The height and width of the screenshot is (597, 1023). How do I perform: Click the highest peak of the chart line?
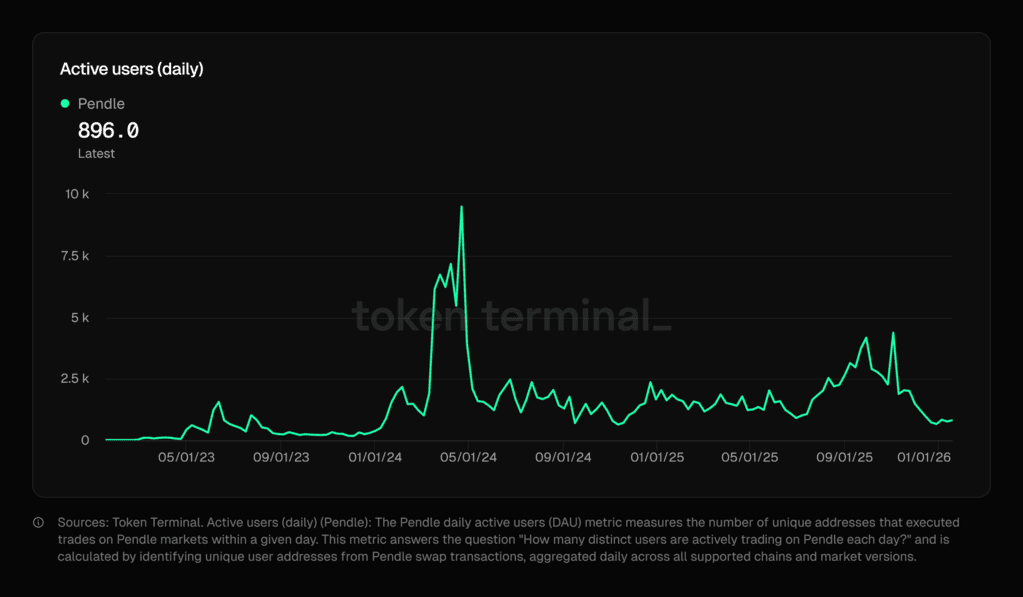pyautogui.click(x=461, y=207)
